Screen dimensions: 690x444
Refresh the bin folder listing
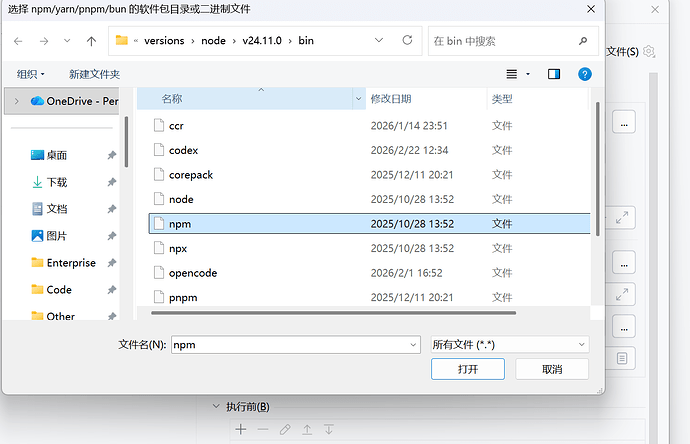pos(407,41)
